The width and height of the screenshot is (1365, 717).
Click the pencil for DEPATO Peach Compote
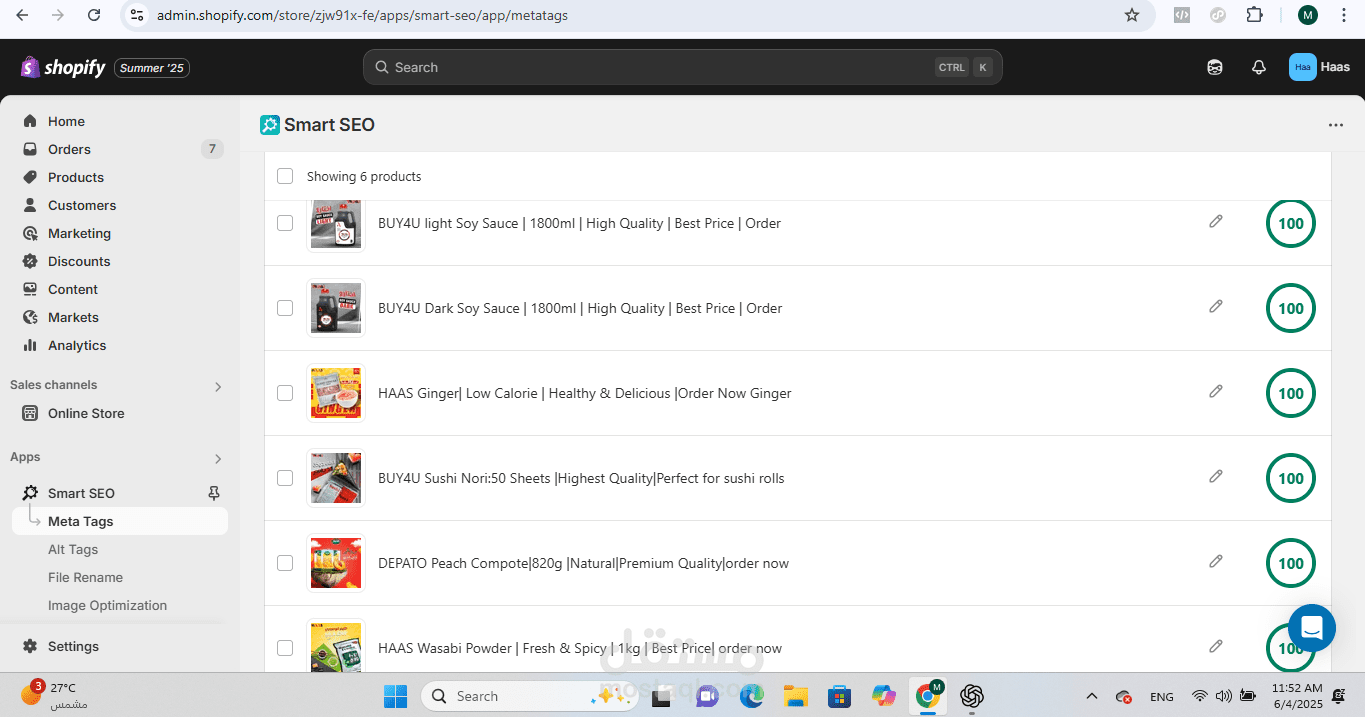tap(1216, 561)
